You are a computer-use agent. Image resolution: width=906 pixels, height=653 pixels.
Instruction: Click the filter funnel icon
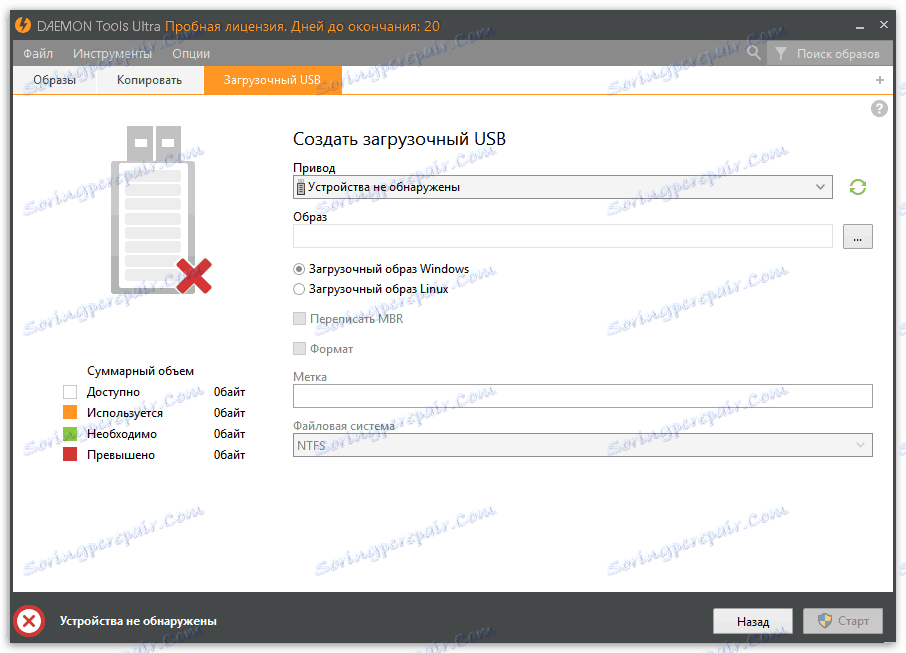(x=781, y=54)
